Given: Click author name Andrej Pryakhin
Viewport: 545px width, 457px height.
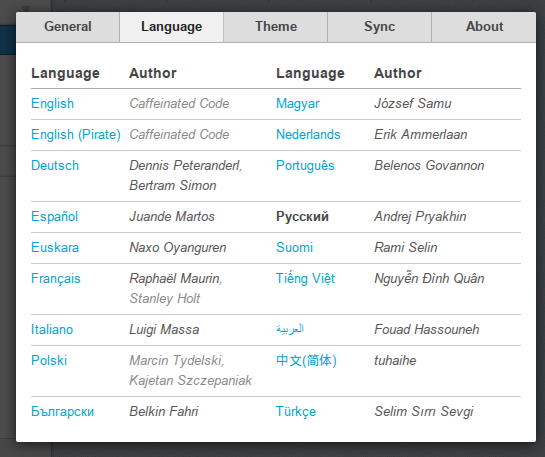Looking at the screenshot, I should pos(420,217).
